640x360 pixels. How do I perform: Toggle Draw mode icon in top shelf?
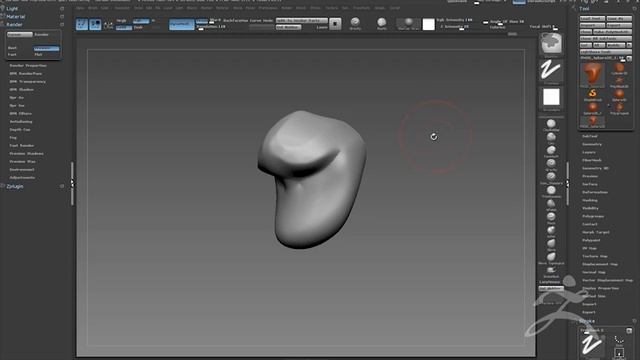95,24
